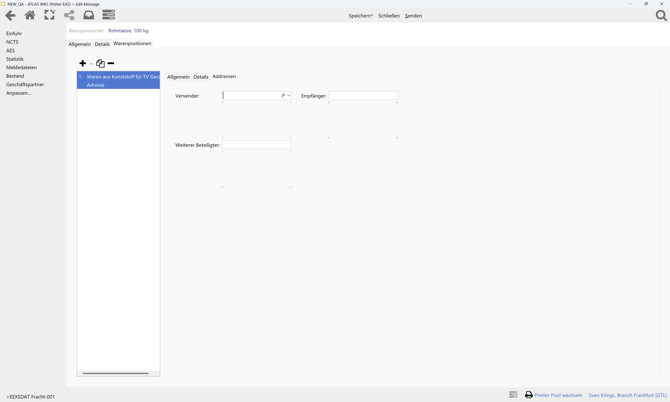Switch to the Warenpositionen tab
Image resolution: width=670 pixels, height=402 pixels.
132,44
